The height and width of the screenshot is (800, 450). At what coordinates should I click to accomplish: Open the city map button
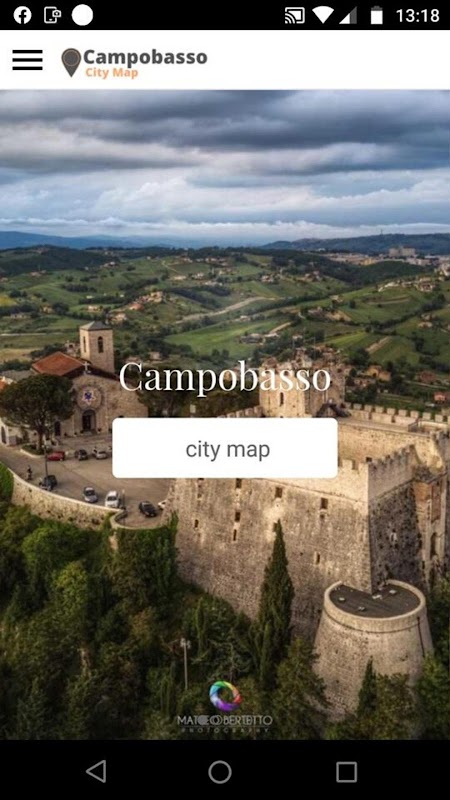(225, 448)
